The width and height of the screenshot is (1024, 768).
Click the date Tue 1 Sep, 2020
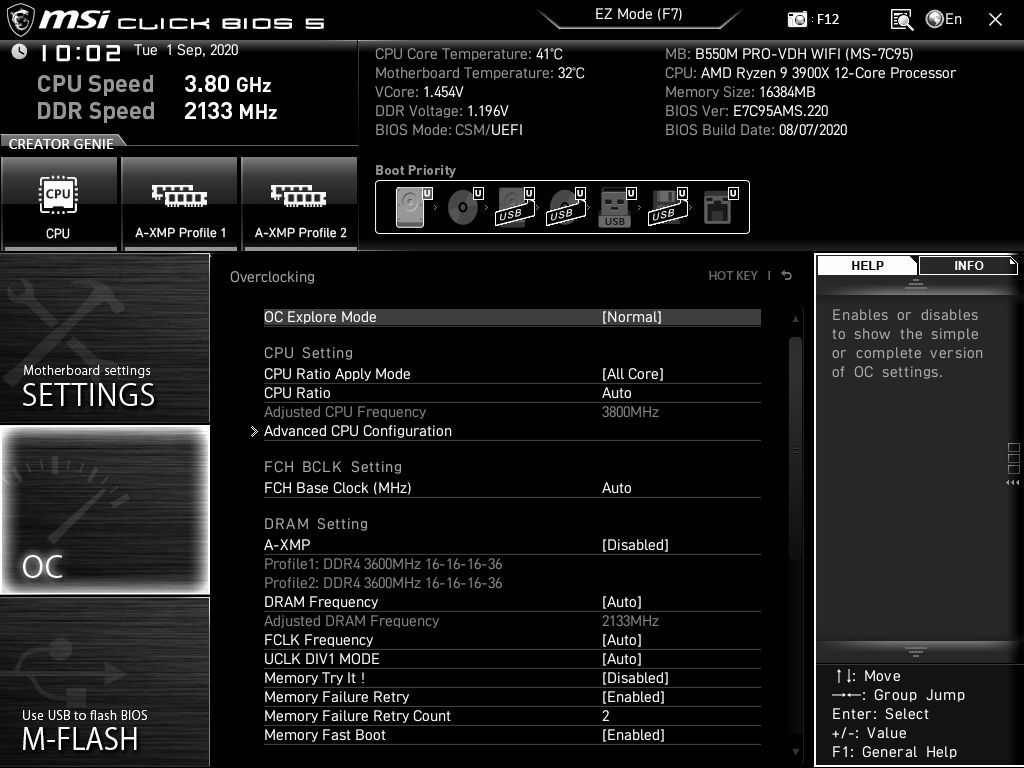click(186, 50)
